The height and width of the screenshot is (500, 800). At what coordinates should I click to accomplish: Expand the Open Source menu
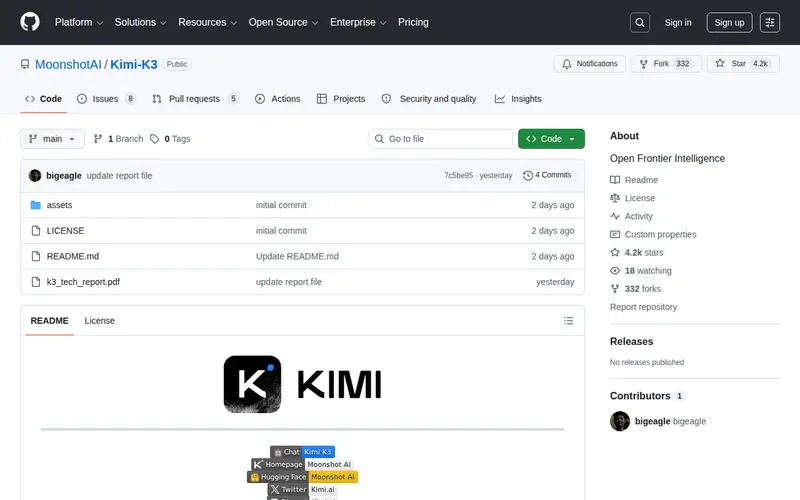(x=283, y=22)
